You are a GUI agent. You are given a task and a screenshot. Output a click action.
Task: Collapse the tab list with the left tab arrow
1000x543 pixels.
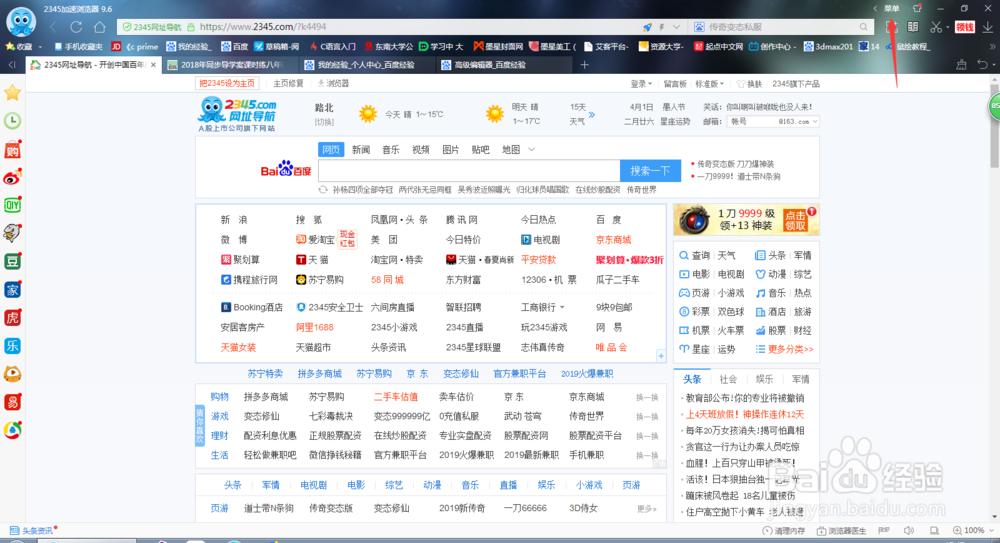12,64
